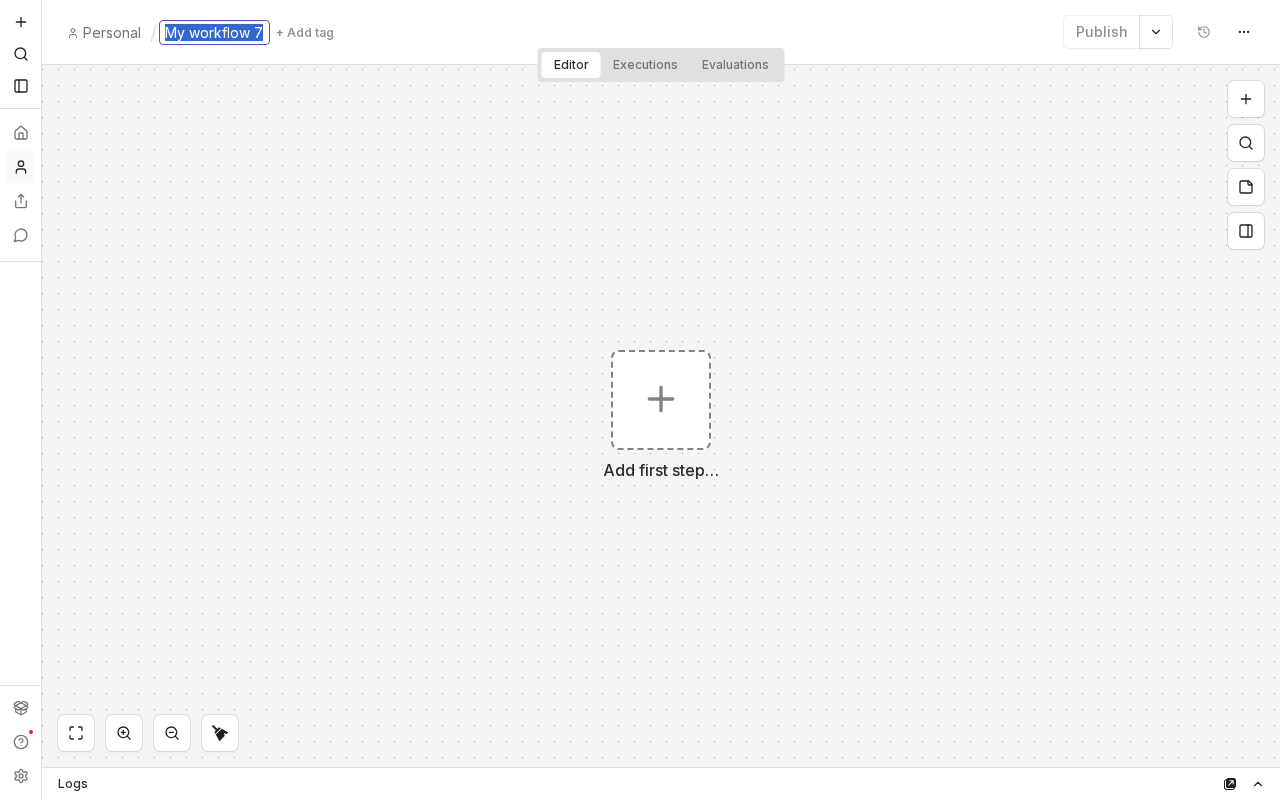The width and height of the screenshot is (1280, 800).
Task: Expand the Publish dropdown arrow
Action: 1156,32
